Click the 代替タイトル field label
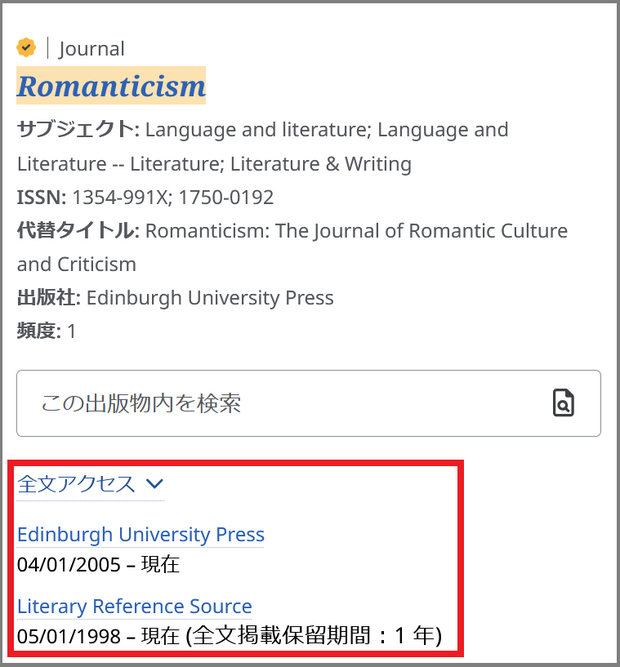This screenshot has height=667, width=620. [76, 231]
